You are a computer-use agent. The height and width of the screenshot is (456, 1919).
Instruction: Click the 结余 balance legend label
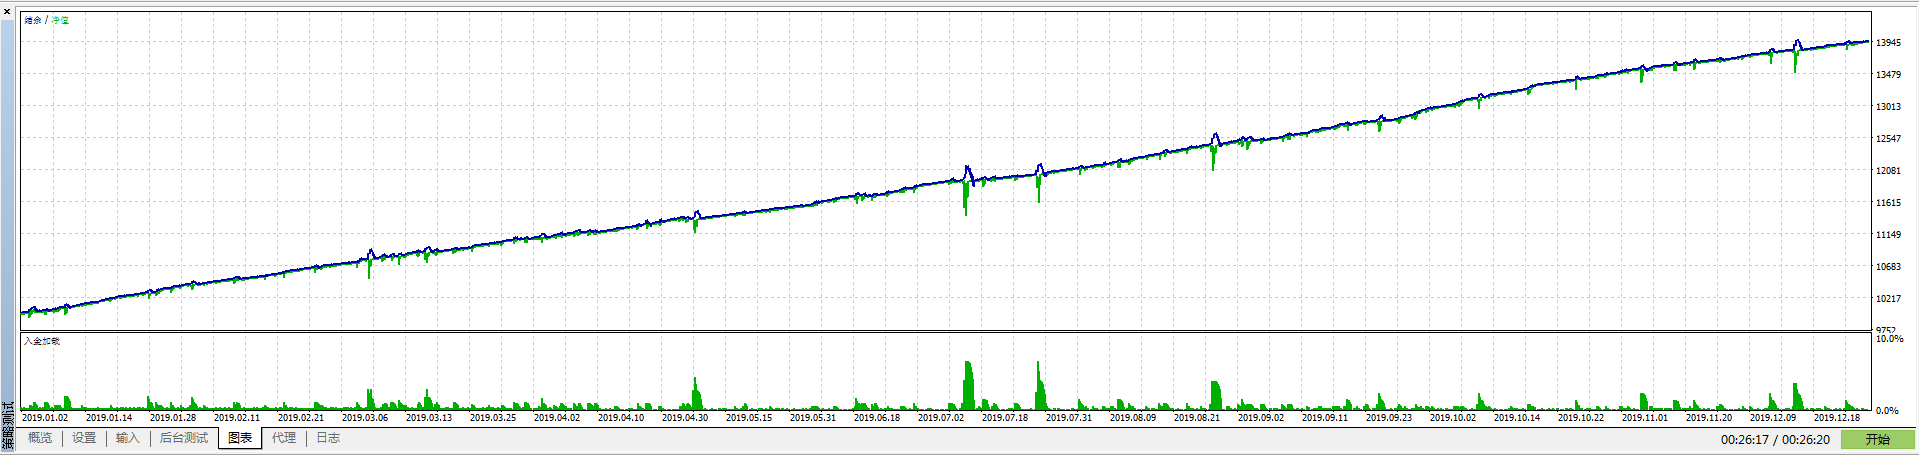click(x=33, y=20)
